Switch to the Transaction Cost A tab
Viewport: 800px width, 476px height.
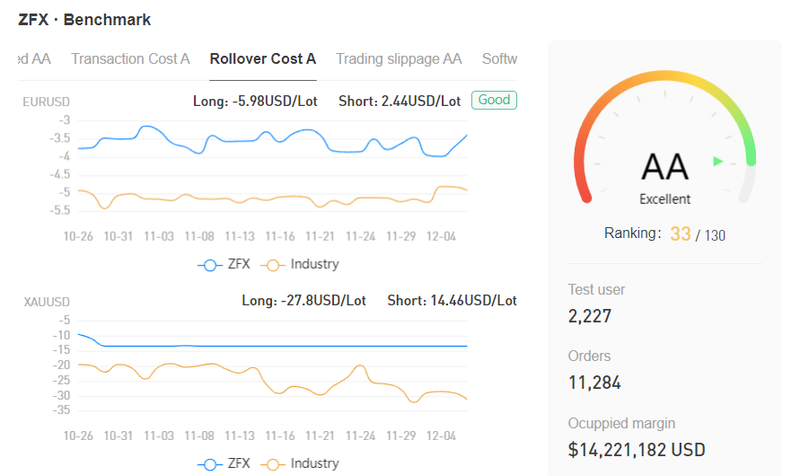(130, 59)
